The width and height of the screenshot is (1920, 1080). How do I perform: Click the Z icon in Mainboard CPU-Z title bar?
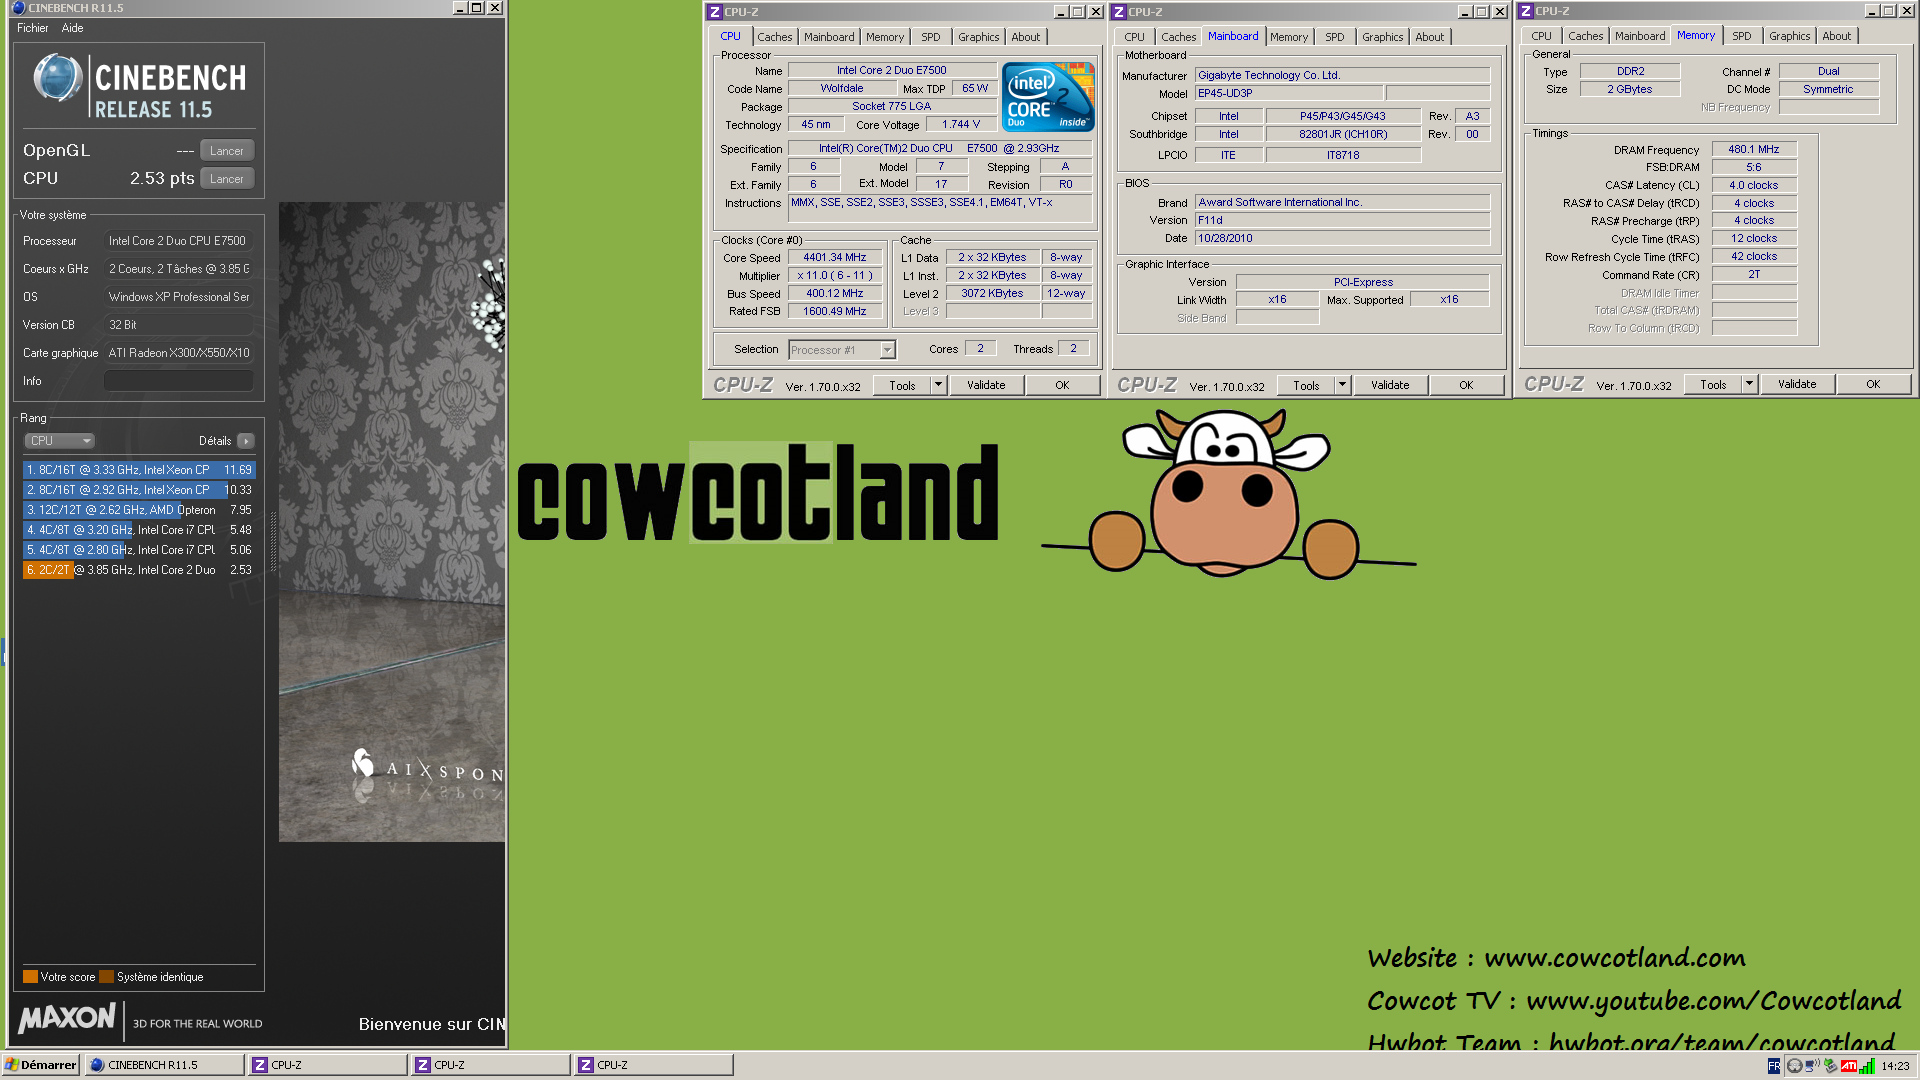pos(1118,12)
